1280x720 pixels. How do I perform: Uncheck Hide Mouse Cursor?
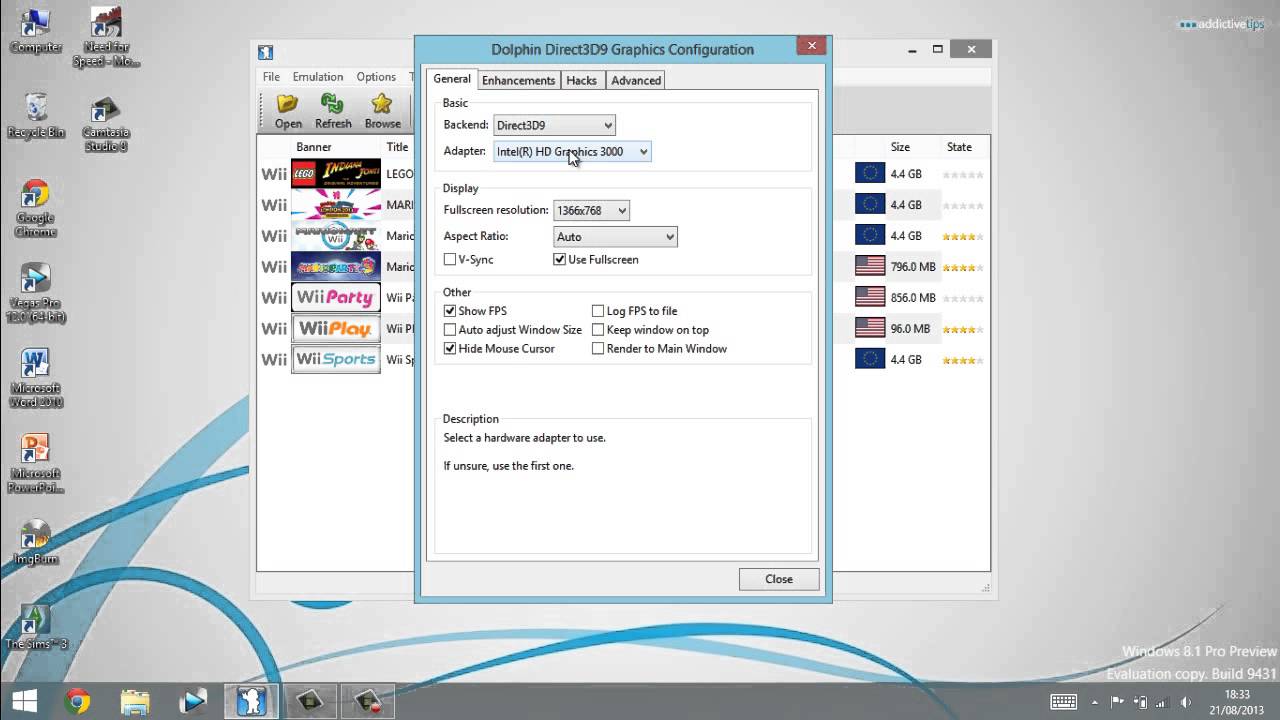(x=450, y=349)
